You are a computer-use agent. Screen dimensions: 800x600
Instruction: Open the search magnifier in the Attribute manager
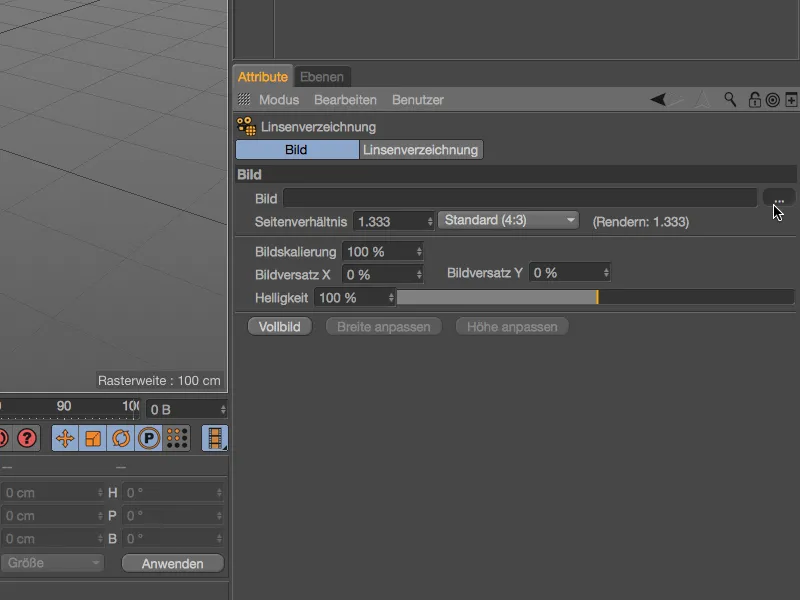[730, 100]
